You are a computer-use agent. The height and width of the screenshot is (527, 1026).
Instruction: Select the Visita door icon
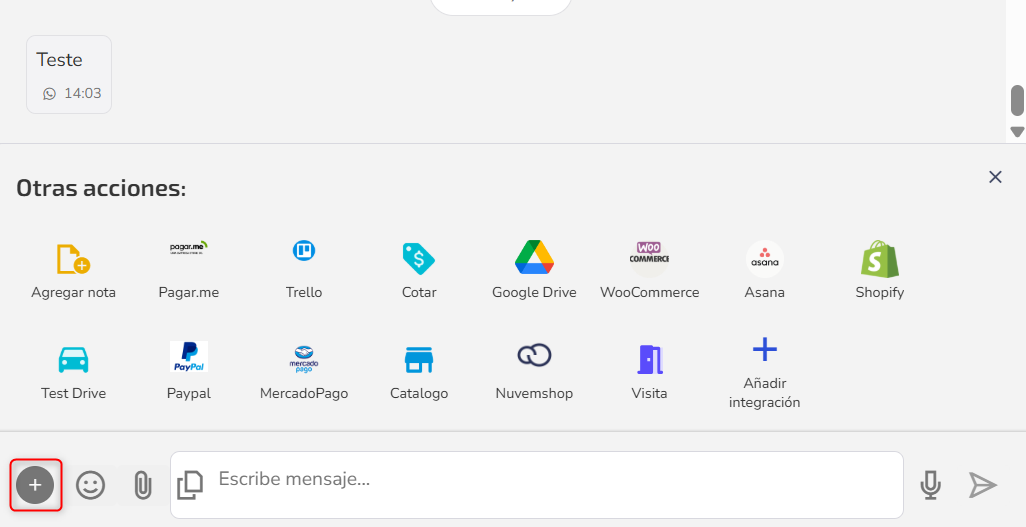(x=649, y=359)
